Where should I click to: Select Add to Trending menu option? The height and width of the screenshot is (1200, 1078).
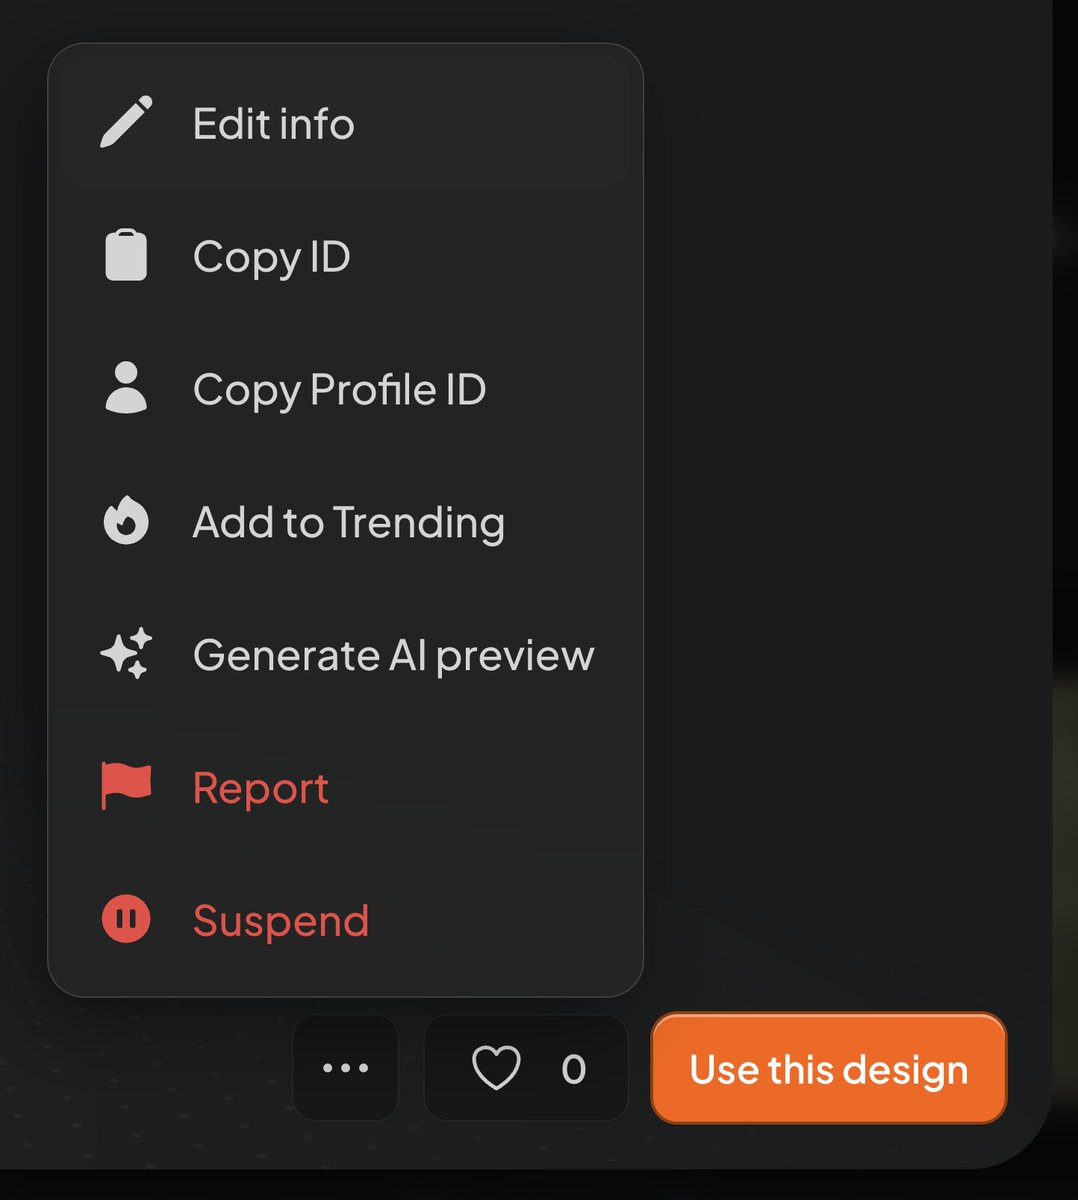tap(349, 521)
